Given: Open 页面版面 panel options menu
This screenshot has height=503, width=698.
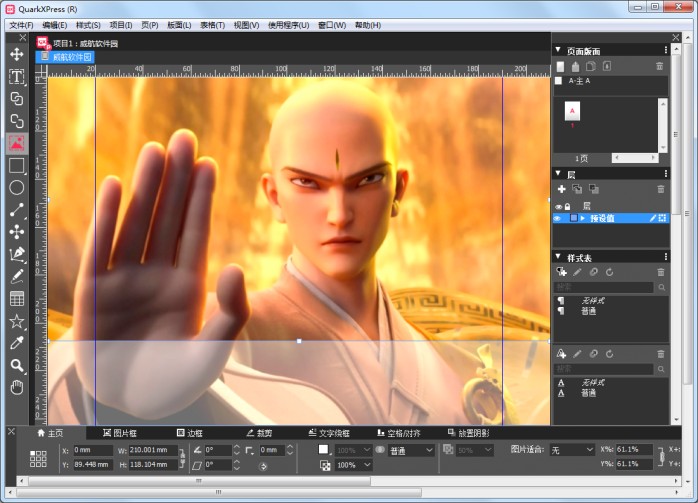Looking at the screenshot, I should (666, 50).
